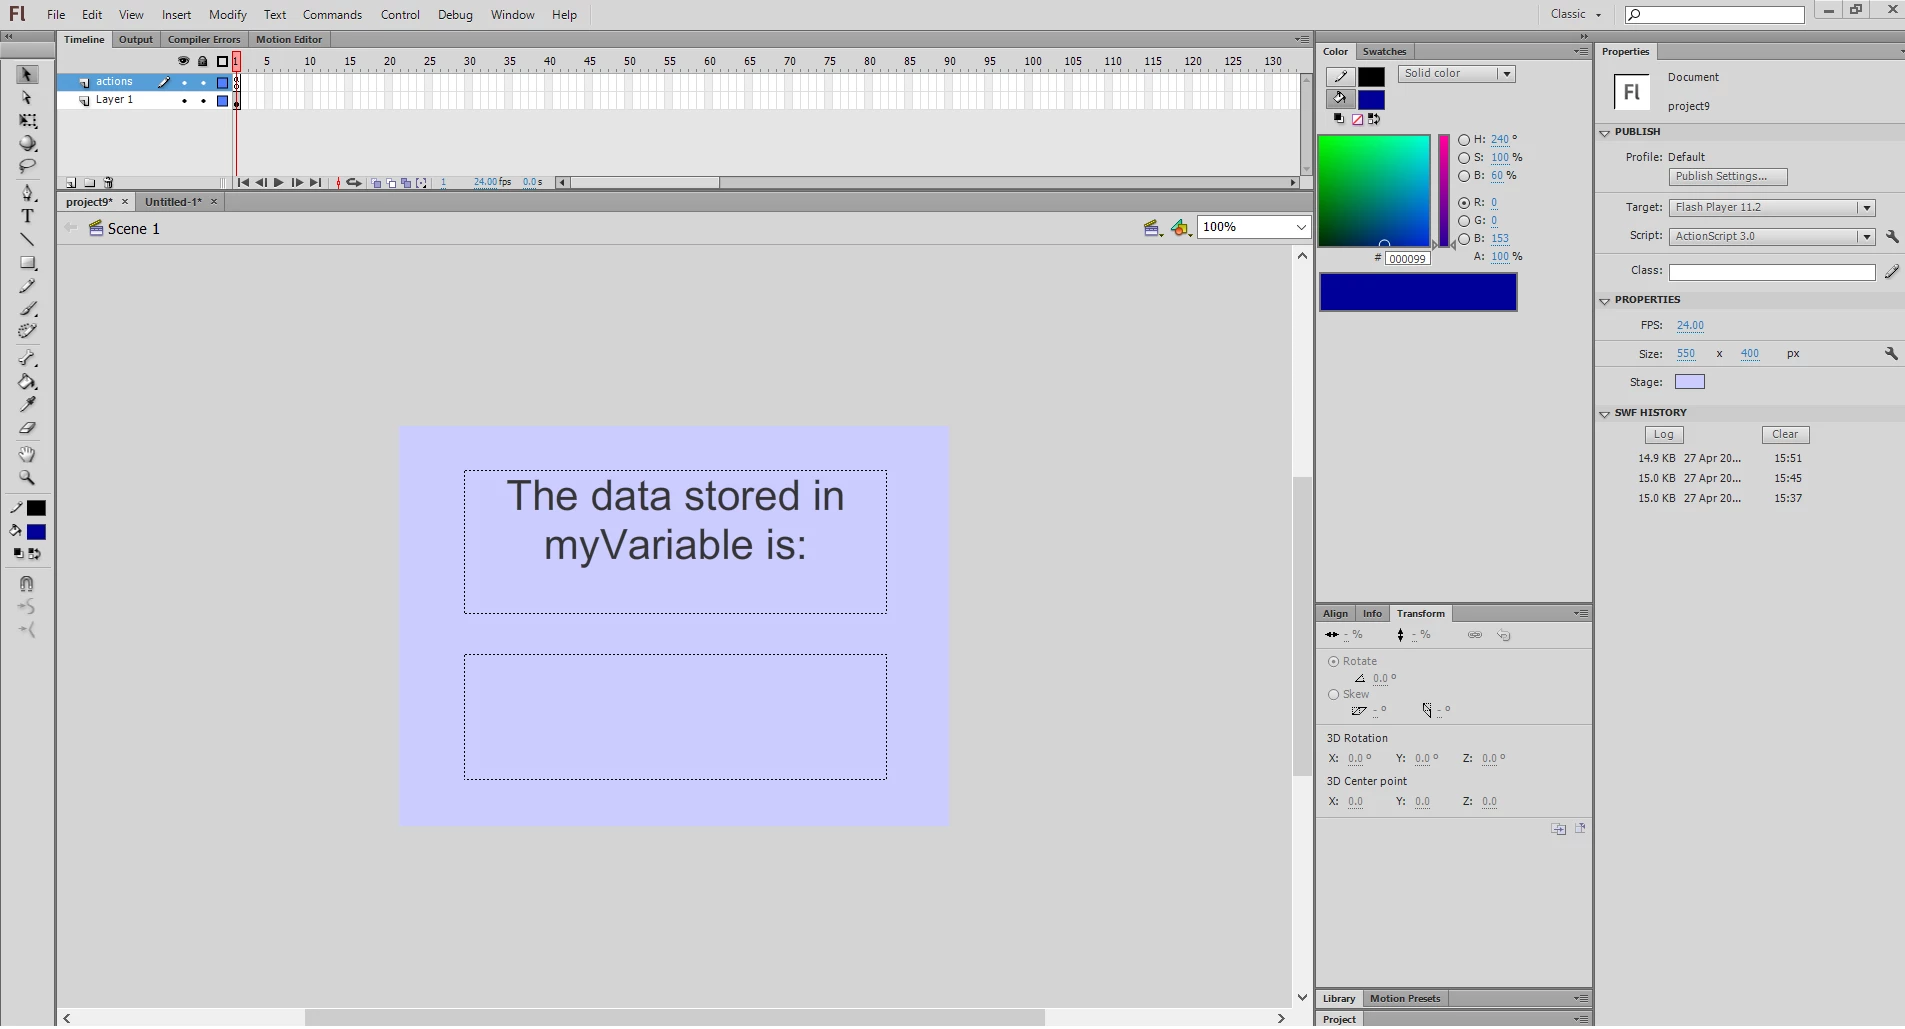Click the SWF History Log button

1664,435
